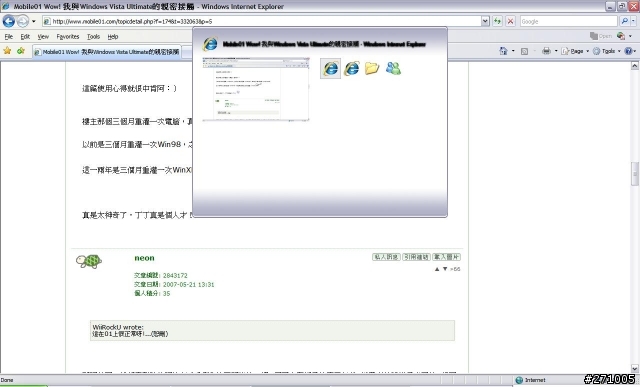Click the green Refresh page icon
Image resolution: width=640 pixels, height=387 pixels.
coord(497,21)
